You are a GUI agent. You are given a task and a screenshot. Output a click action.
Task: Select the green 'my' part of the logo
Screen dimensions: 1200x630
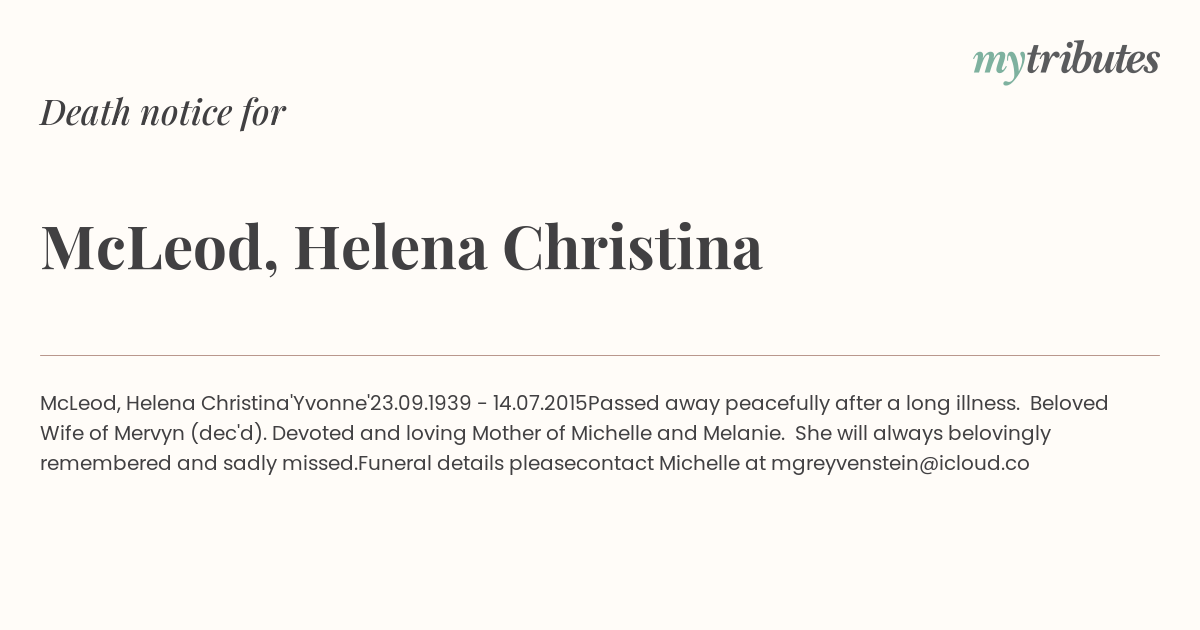pos(999,65)
